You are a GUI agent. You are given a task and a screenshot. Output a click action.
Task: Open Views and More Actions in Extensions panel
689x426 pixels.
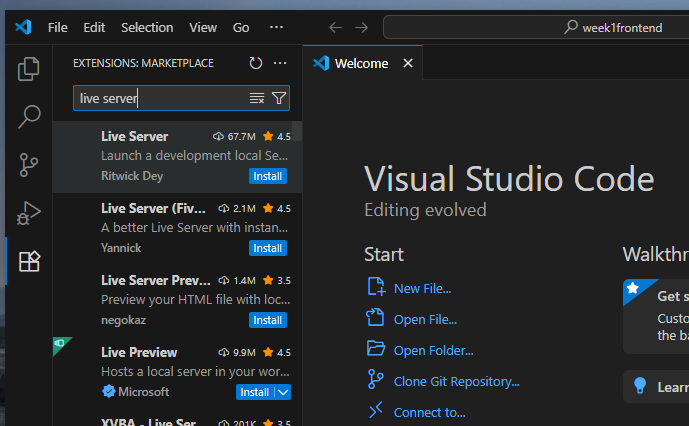[280, 63]
